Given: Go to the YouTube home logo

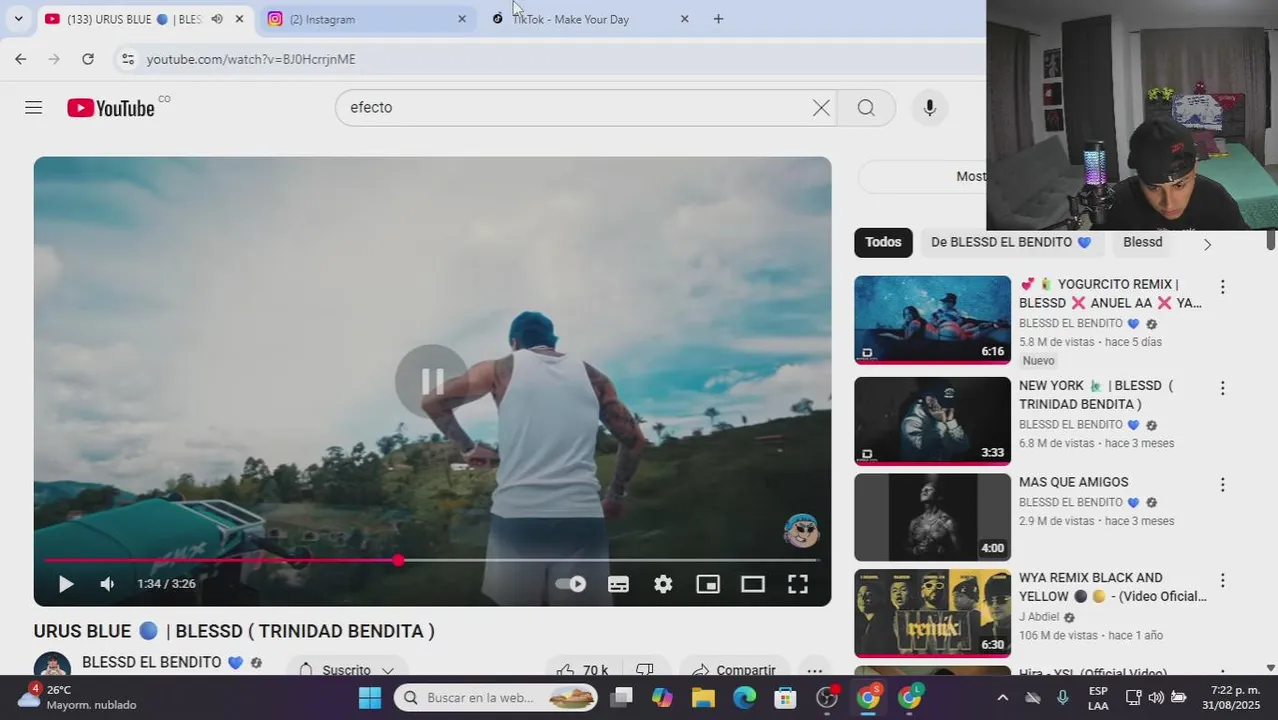Looking at the screenshot, I should [x=111, y=108].
